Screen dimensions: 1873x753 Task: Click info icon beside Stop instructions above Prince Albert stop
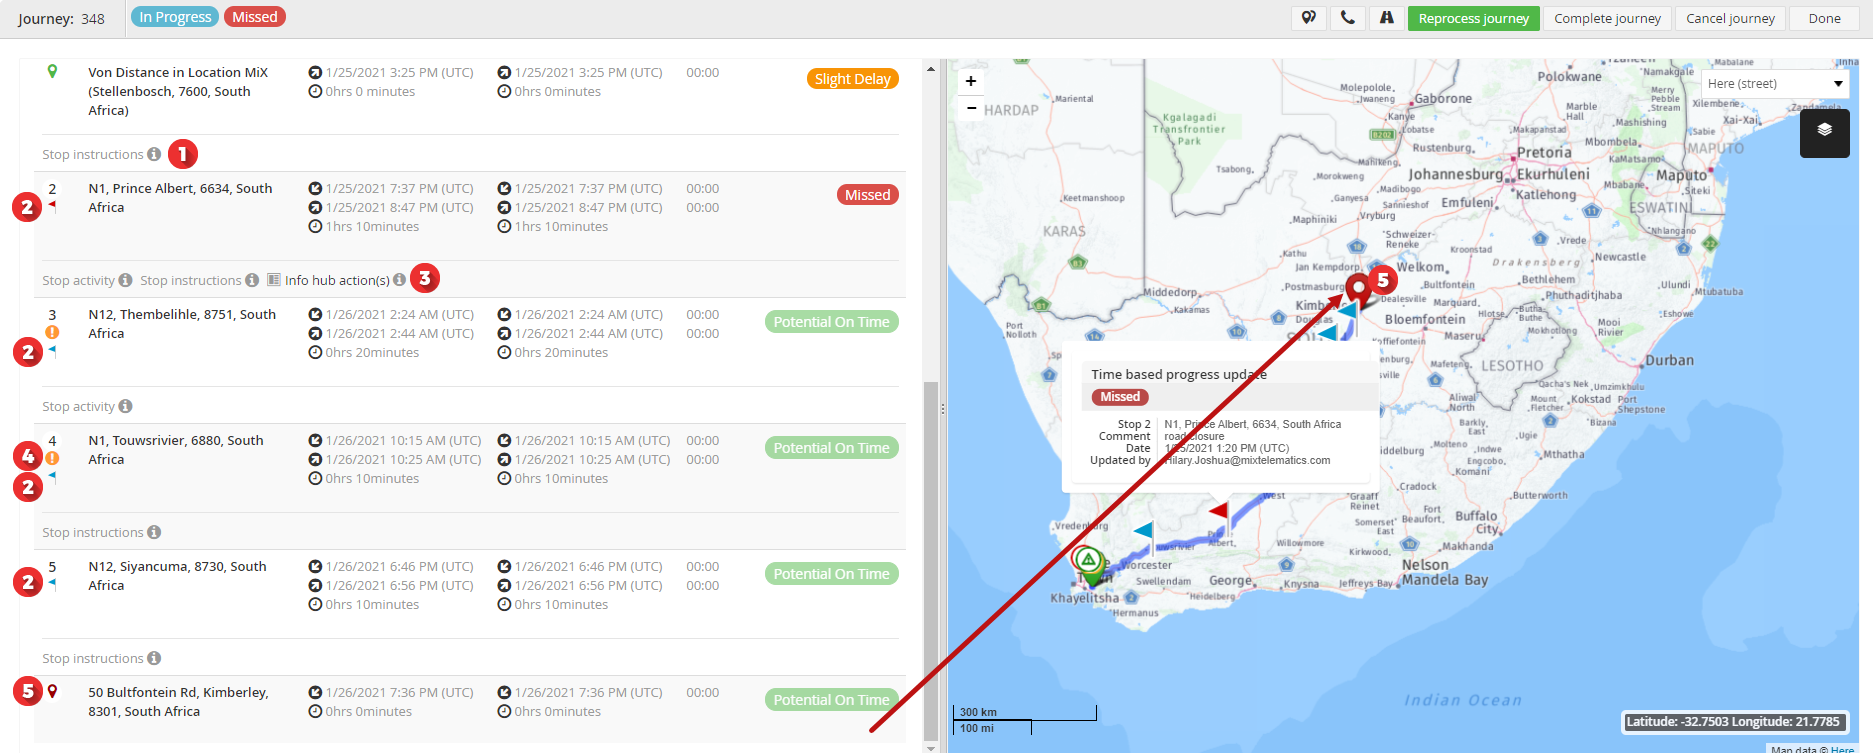(x=154, y=154)
